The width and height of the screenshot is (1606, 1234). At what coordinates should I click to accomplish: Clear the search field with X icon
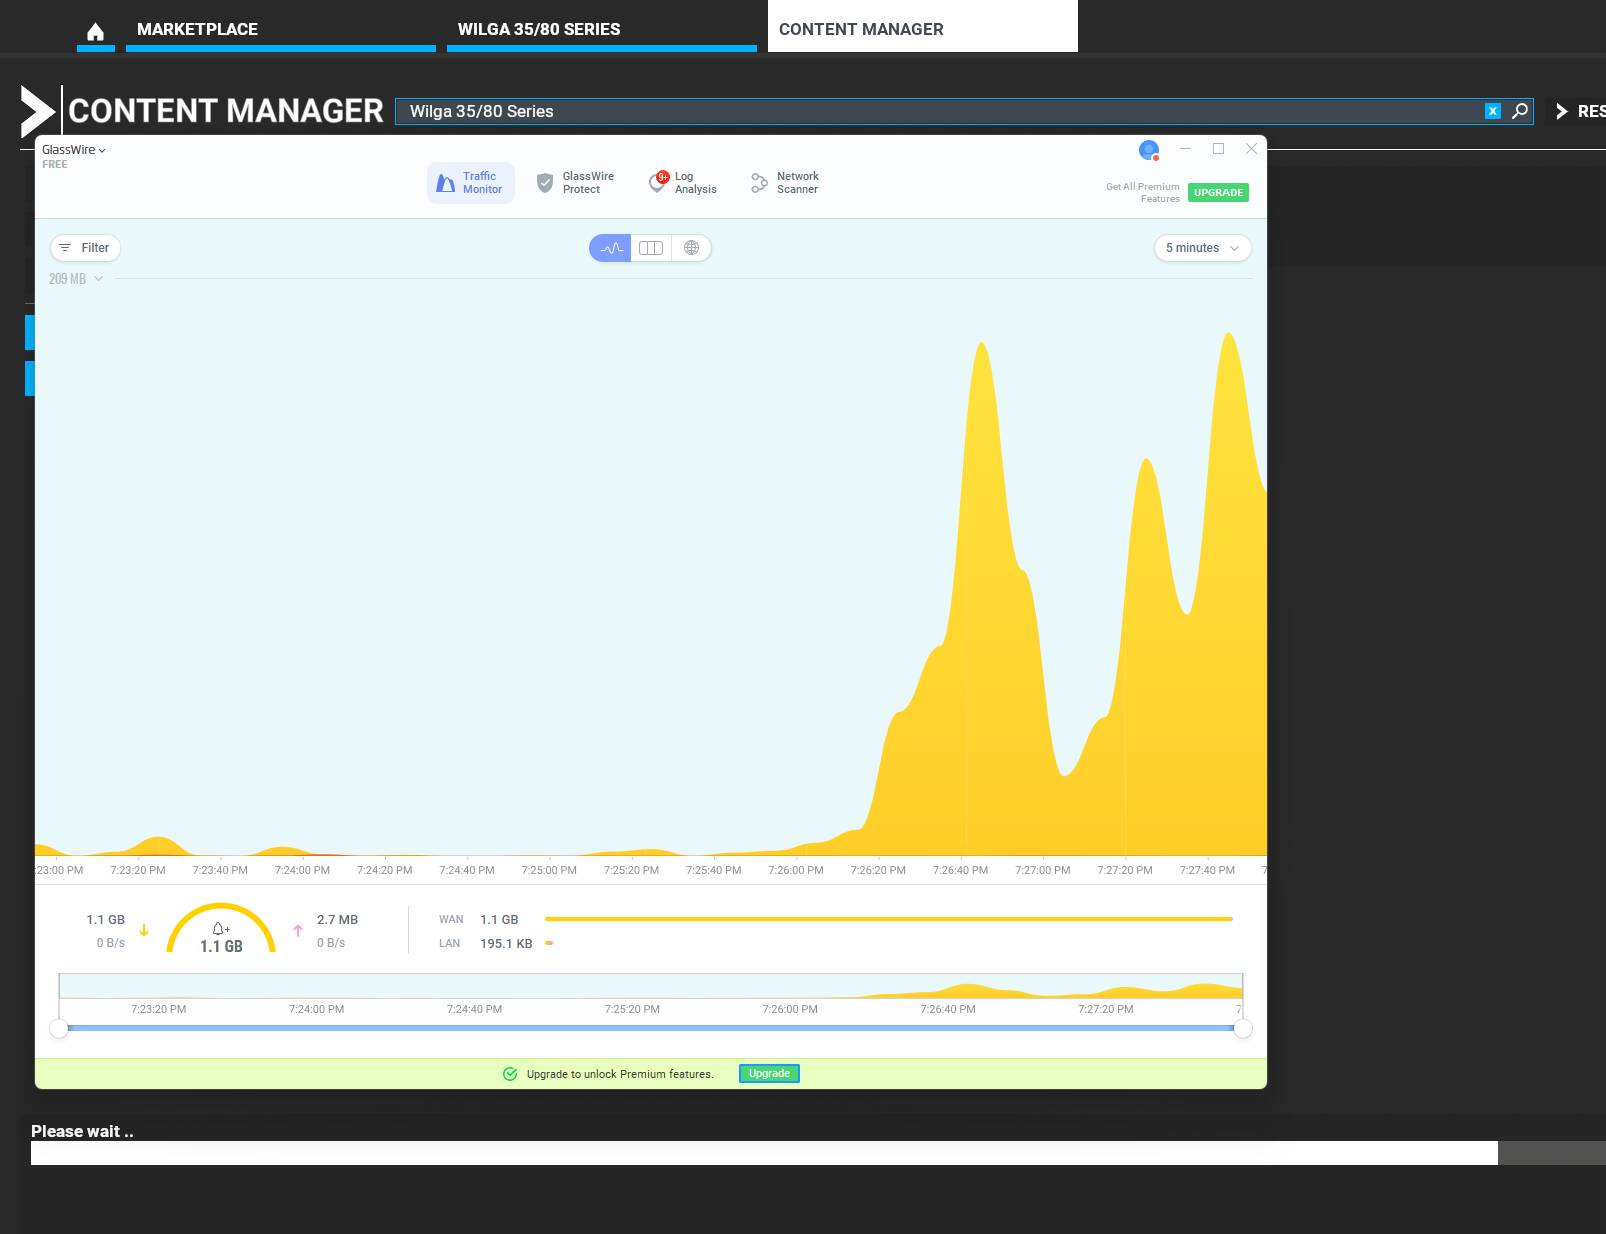pyautogui.click(x=1492, y=111)
